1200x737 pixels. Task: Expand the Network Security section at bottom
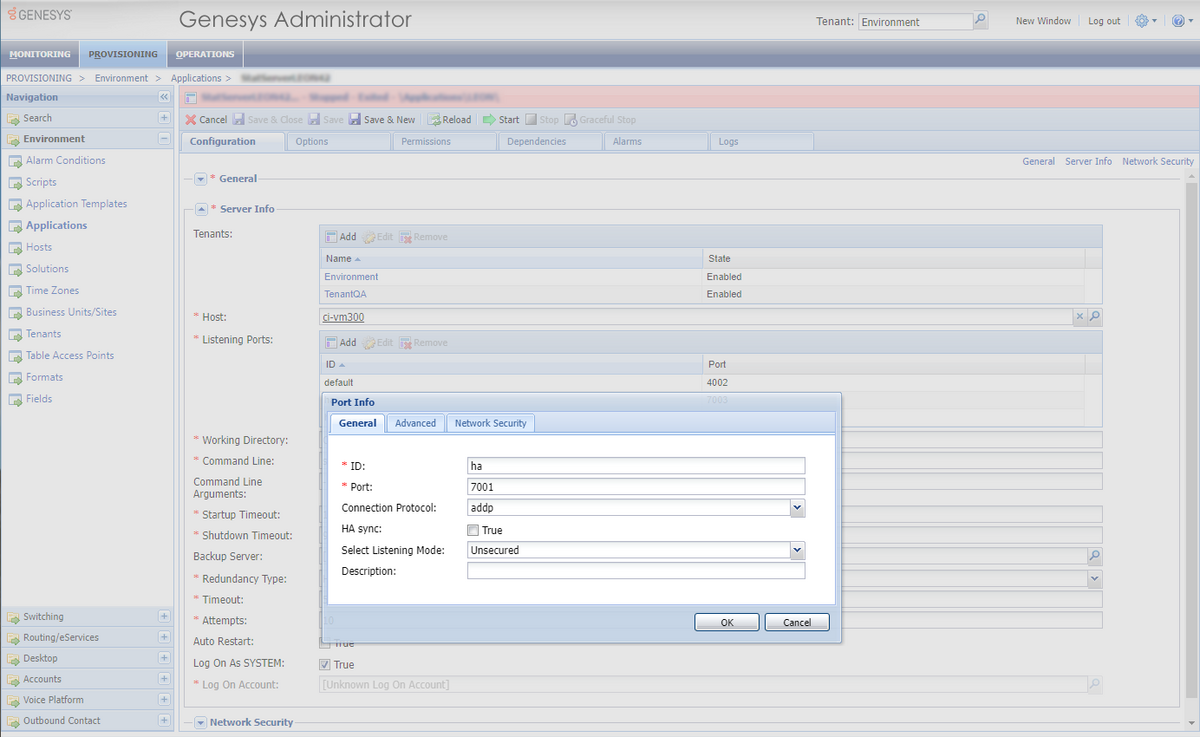[x=200, y=722]
